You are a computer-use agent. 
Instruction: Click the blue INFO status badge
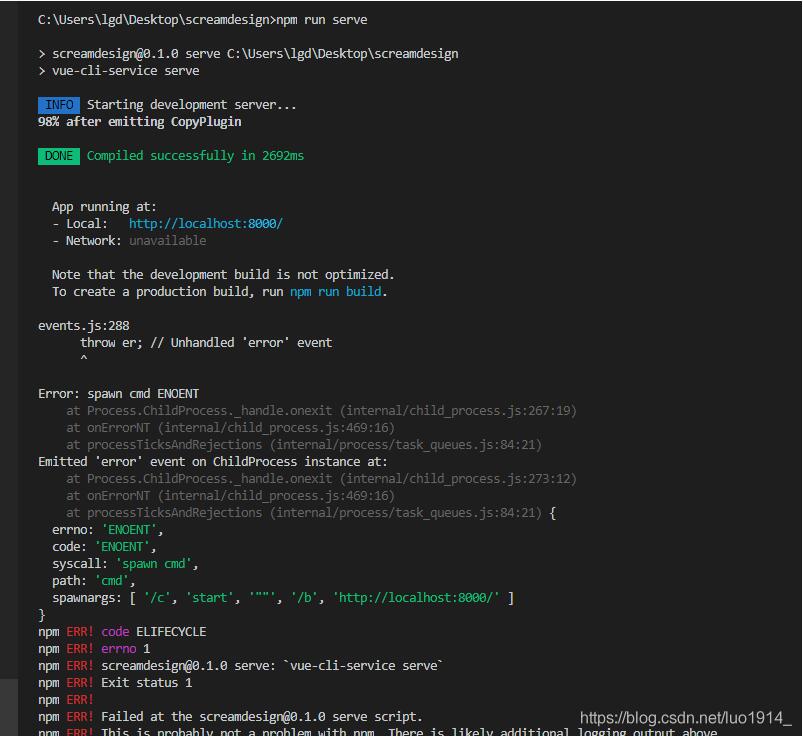tap(58, 104)
